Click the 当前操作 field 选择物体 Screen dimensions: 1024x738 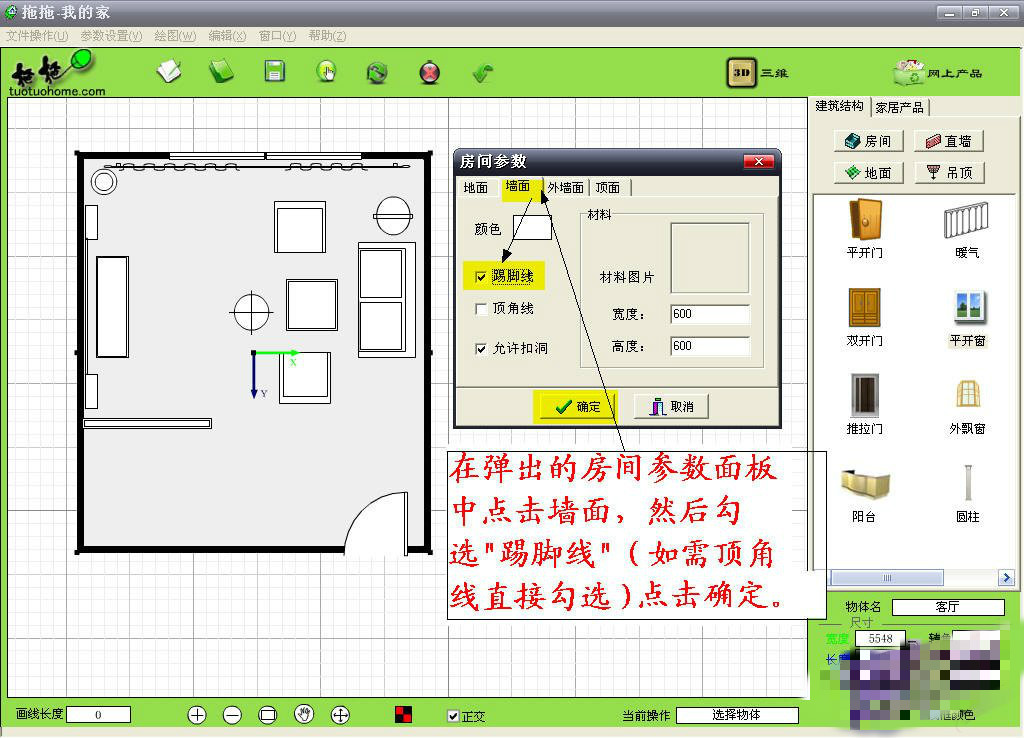click(x=737, y=716)
